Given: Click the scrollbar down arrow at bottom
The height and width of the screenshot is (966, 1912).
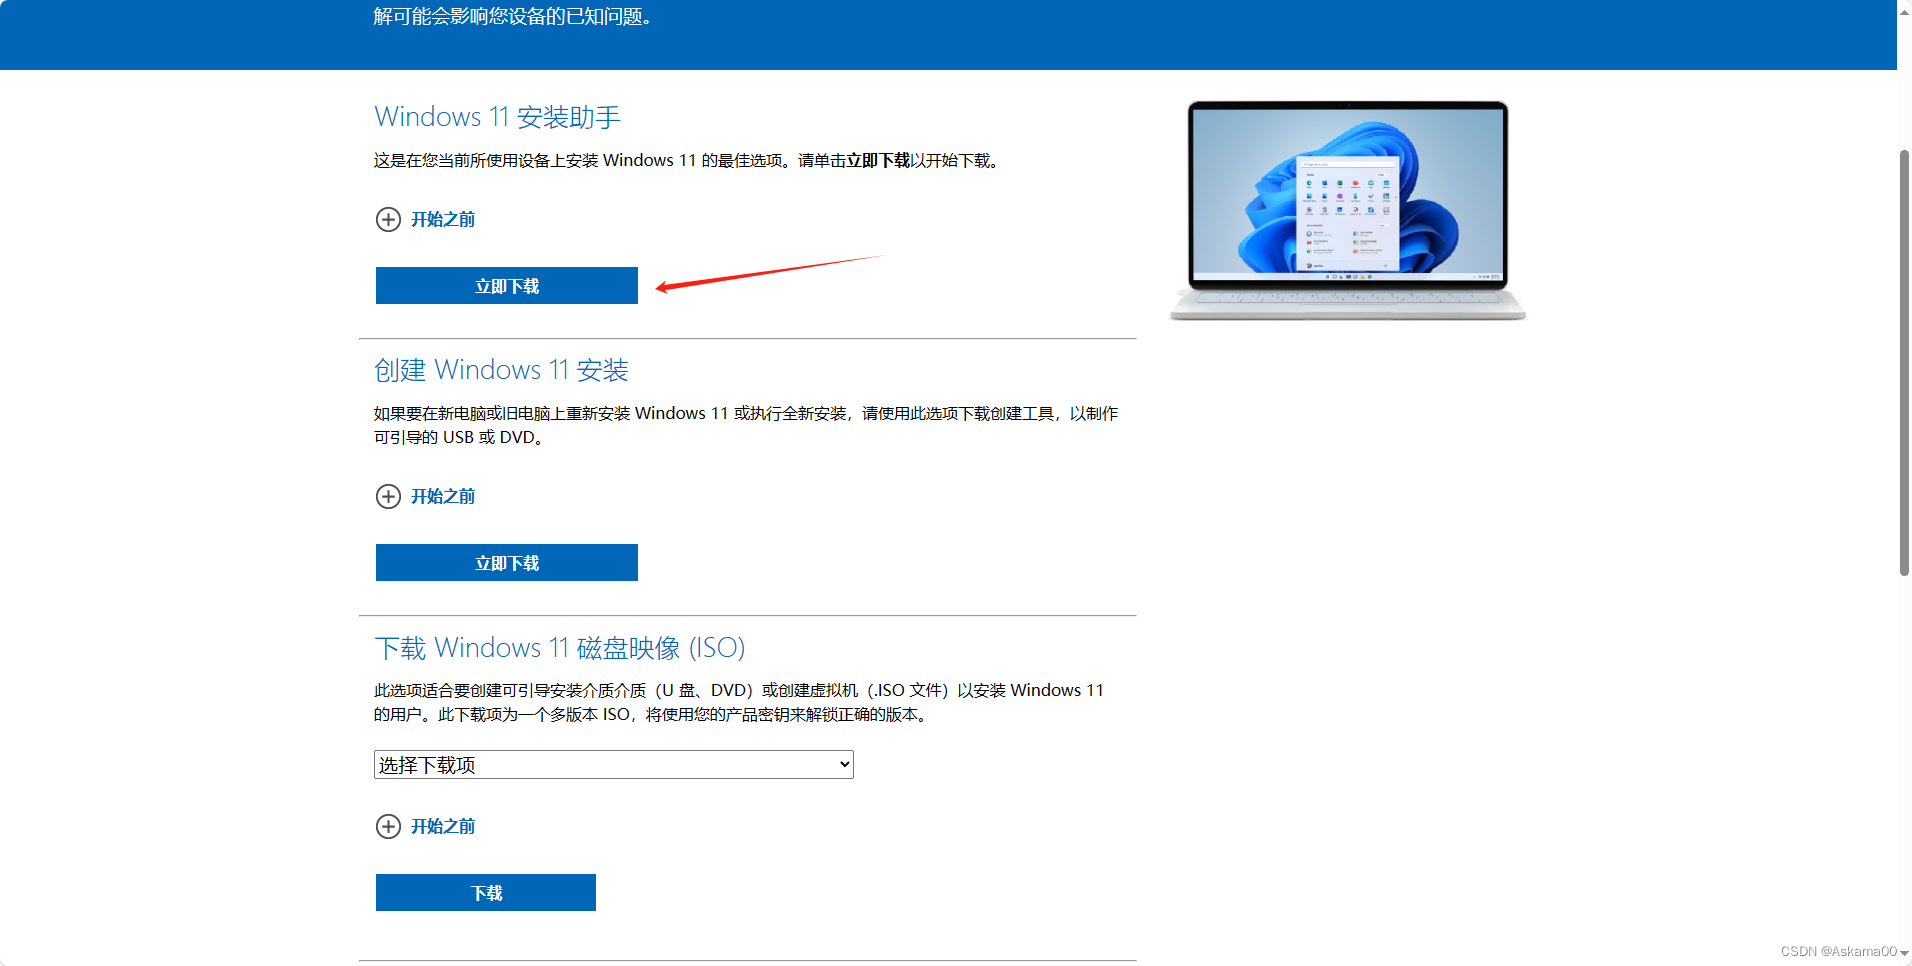Looking at the screenshot, I should pyautogui.click(x=1904, y=953).
